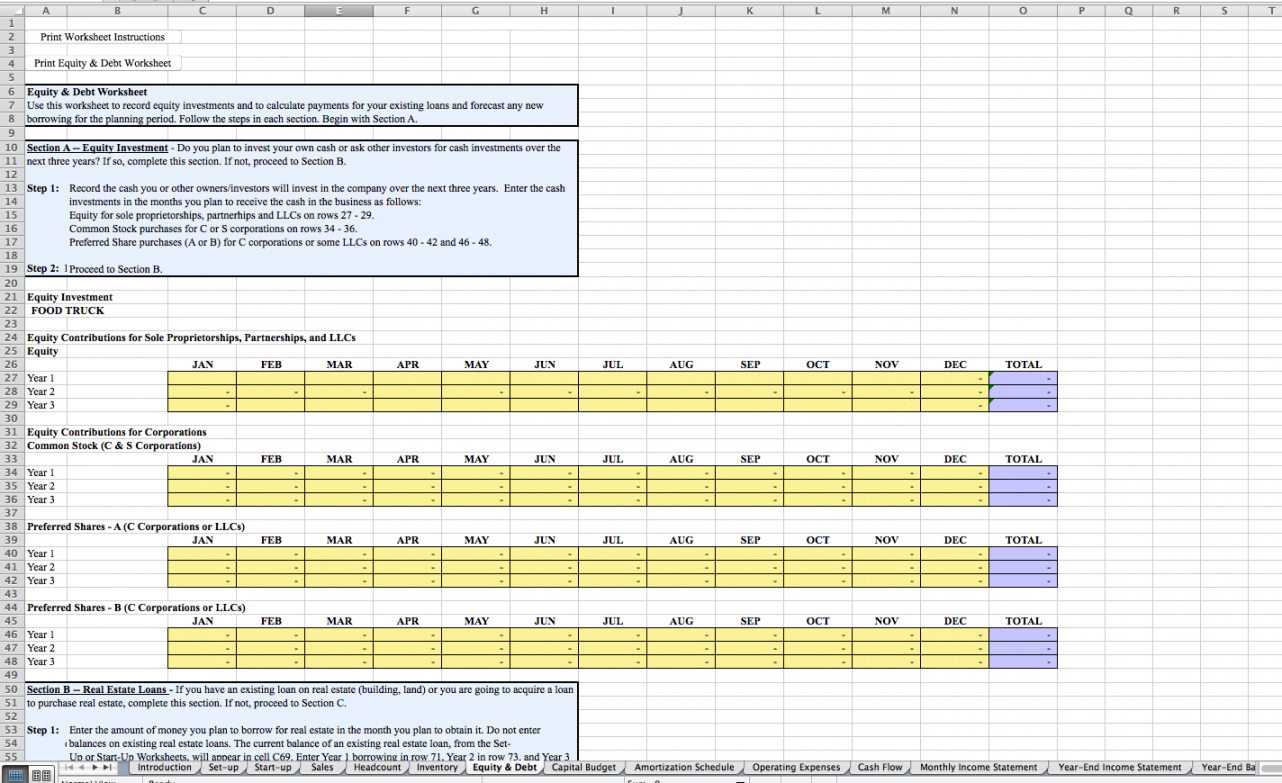Viewport: 1282px width, 783px height.
Task: Click OCT header in row 45
Action: click(x=818, y=621)
